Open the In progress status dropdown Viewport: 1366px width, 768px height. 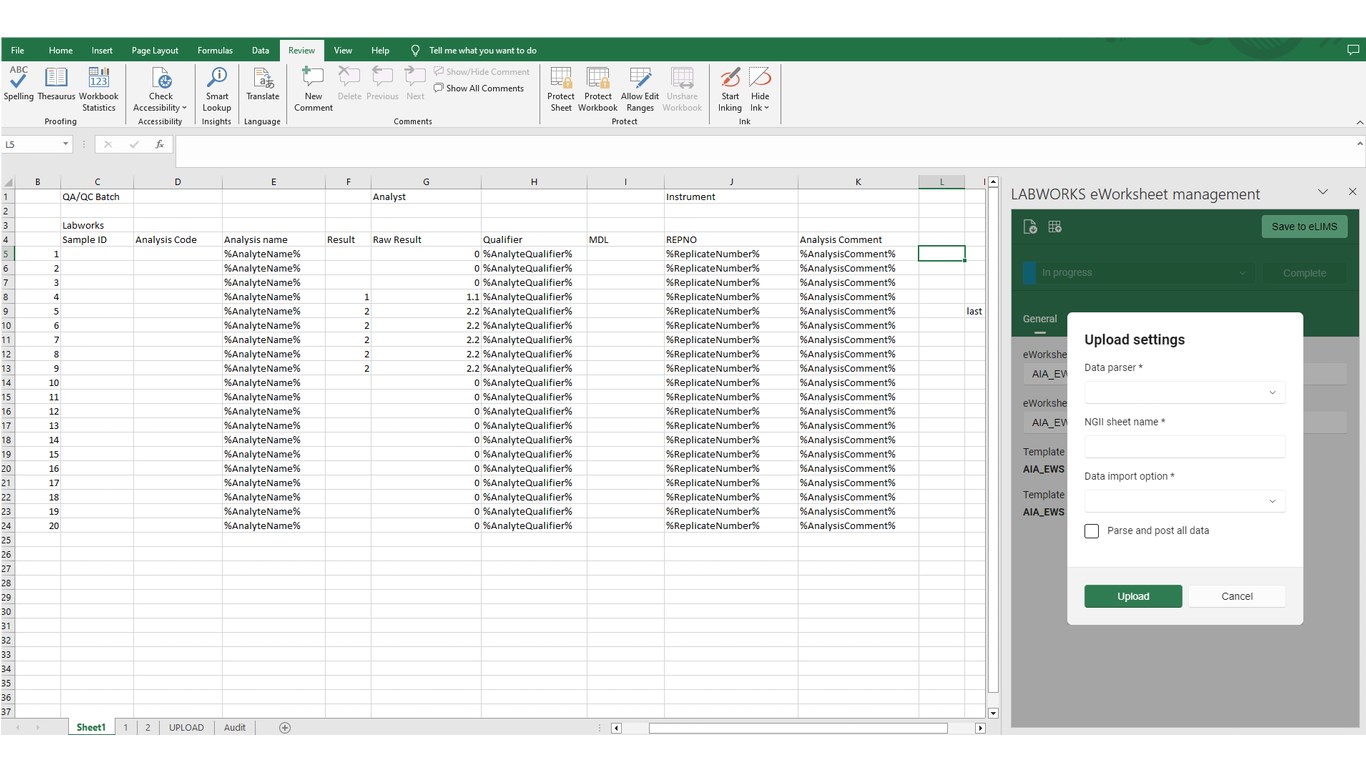[1138, 273]
